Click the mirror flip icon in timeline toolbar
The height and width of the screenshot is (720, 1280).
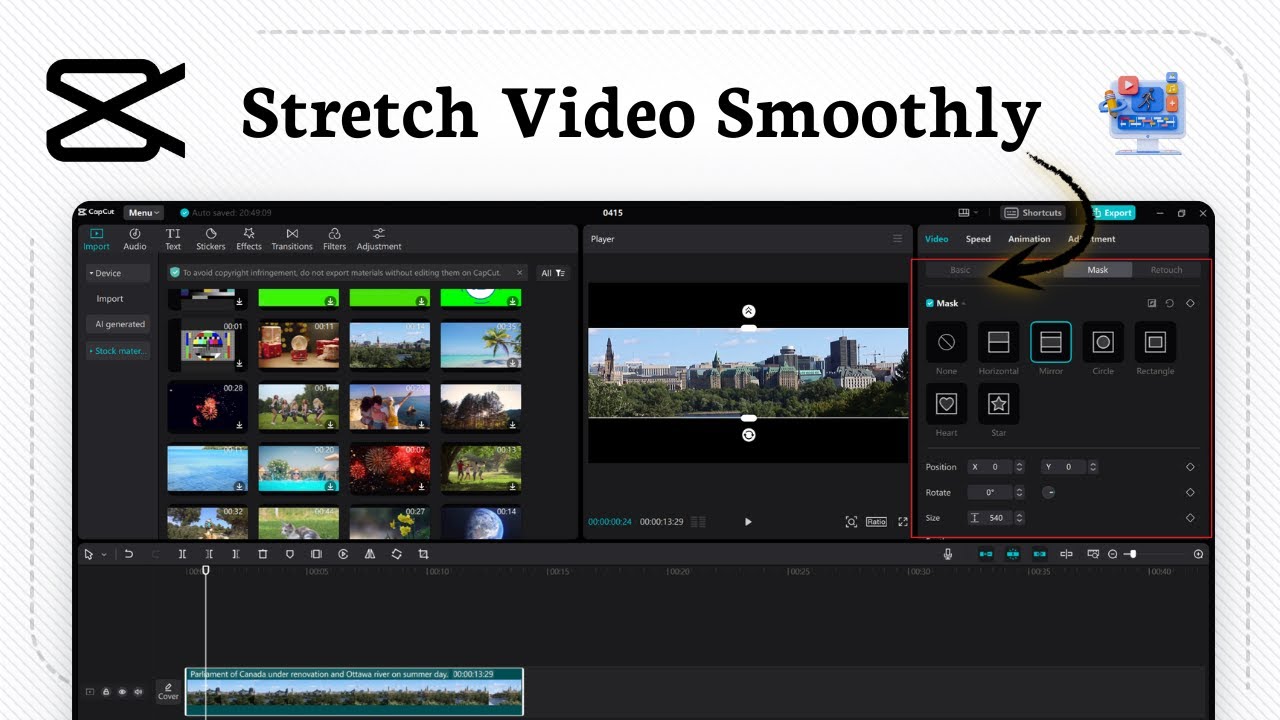tap(370, 554)
